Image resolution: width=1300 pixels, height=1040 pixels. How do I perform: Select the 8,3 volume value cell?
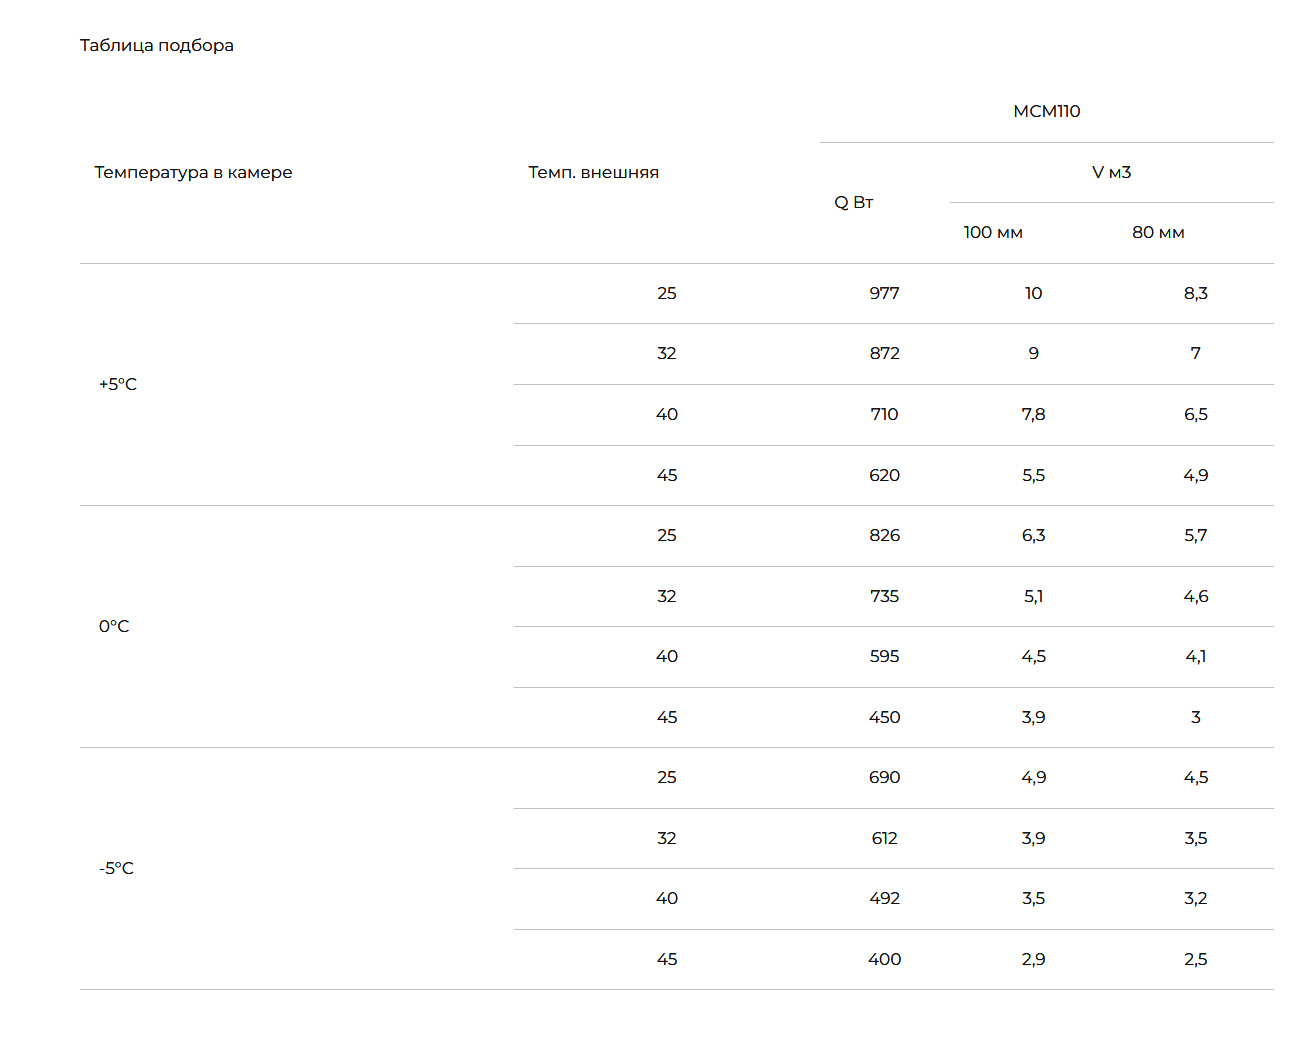pyautogui.click(x=1195, y=293)
